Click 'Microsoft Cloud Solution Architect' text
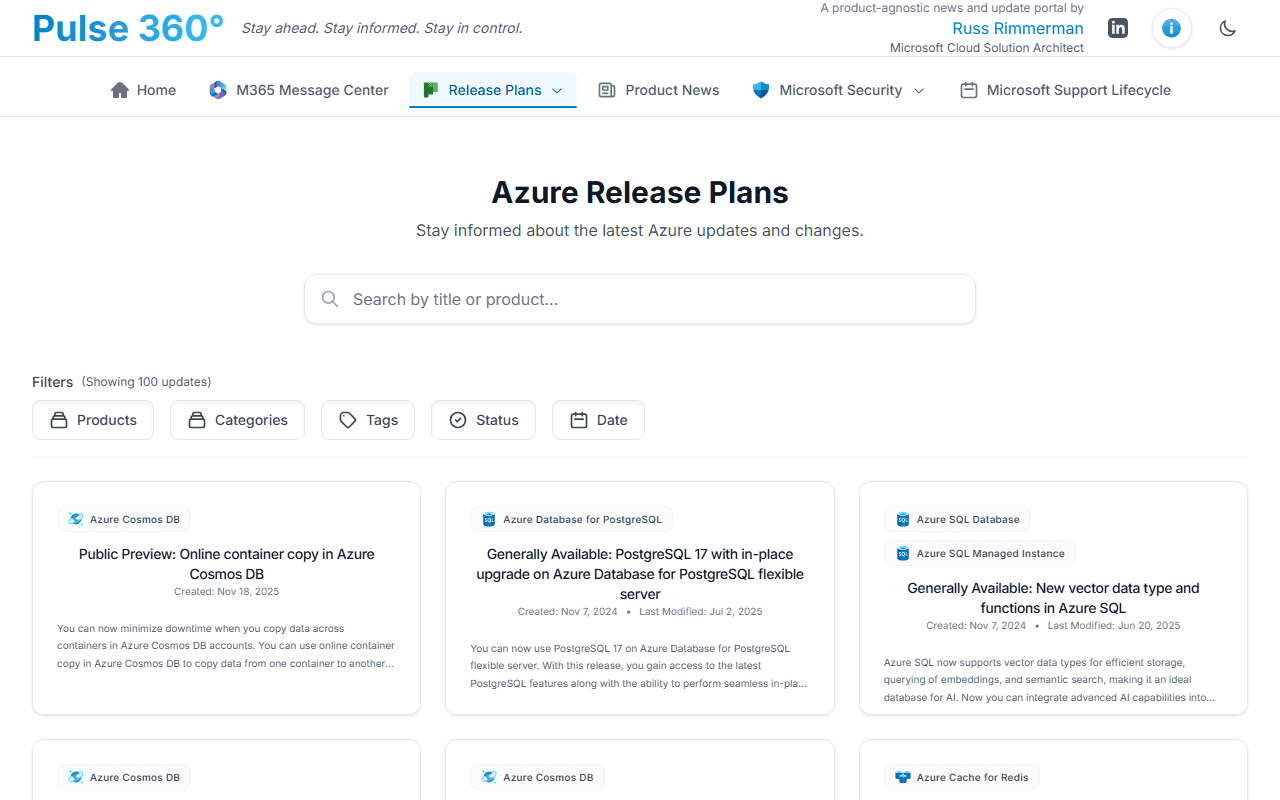This screenshot has height=800, width=1280. coord(987,48)
